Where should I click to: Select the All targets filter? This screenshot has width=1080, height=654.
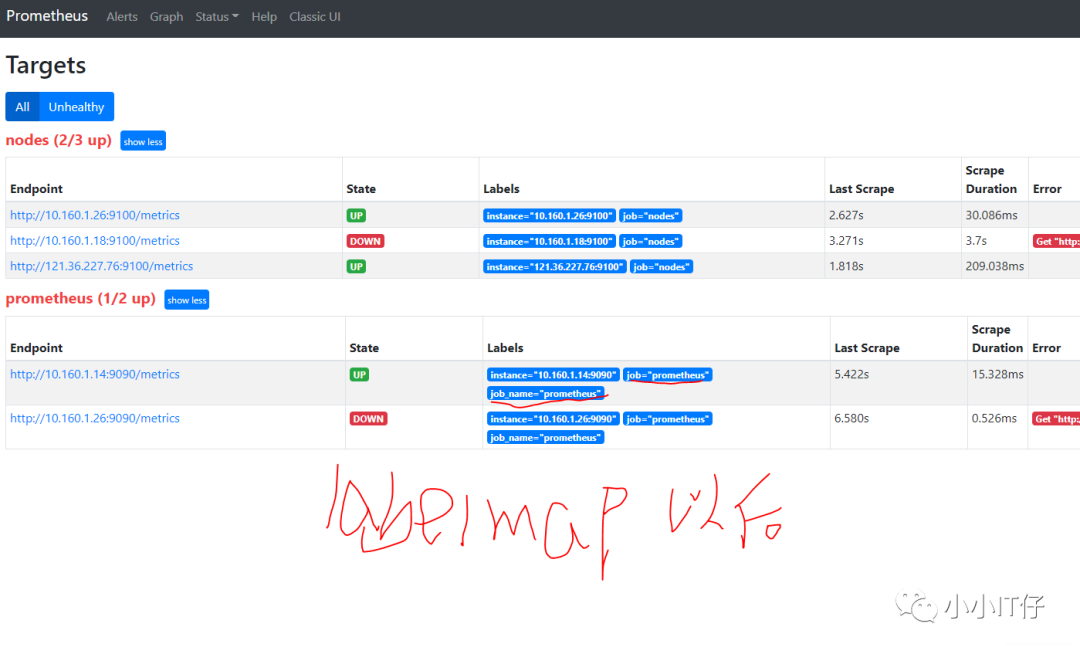coord(22,107)
